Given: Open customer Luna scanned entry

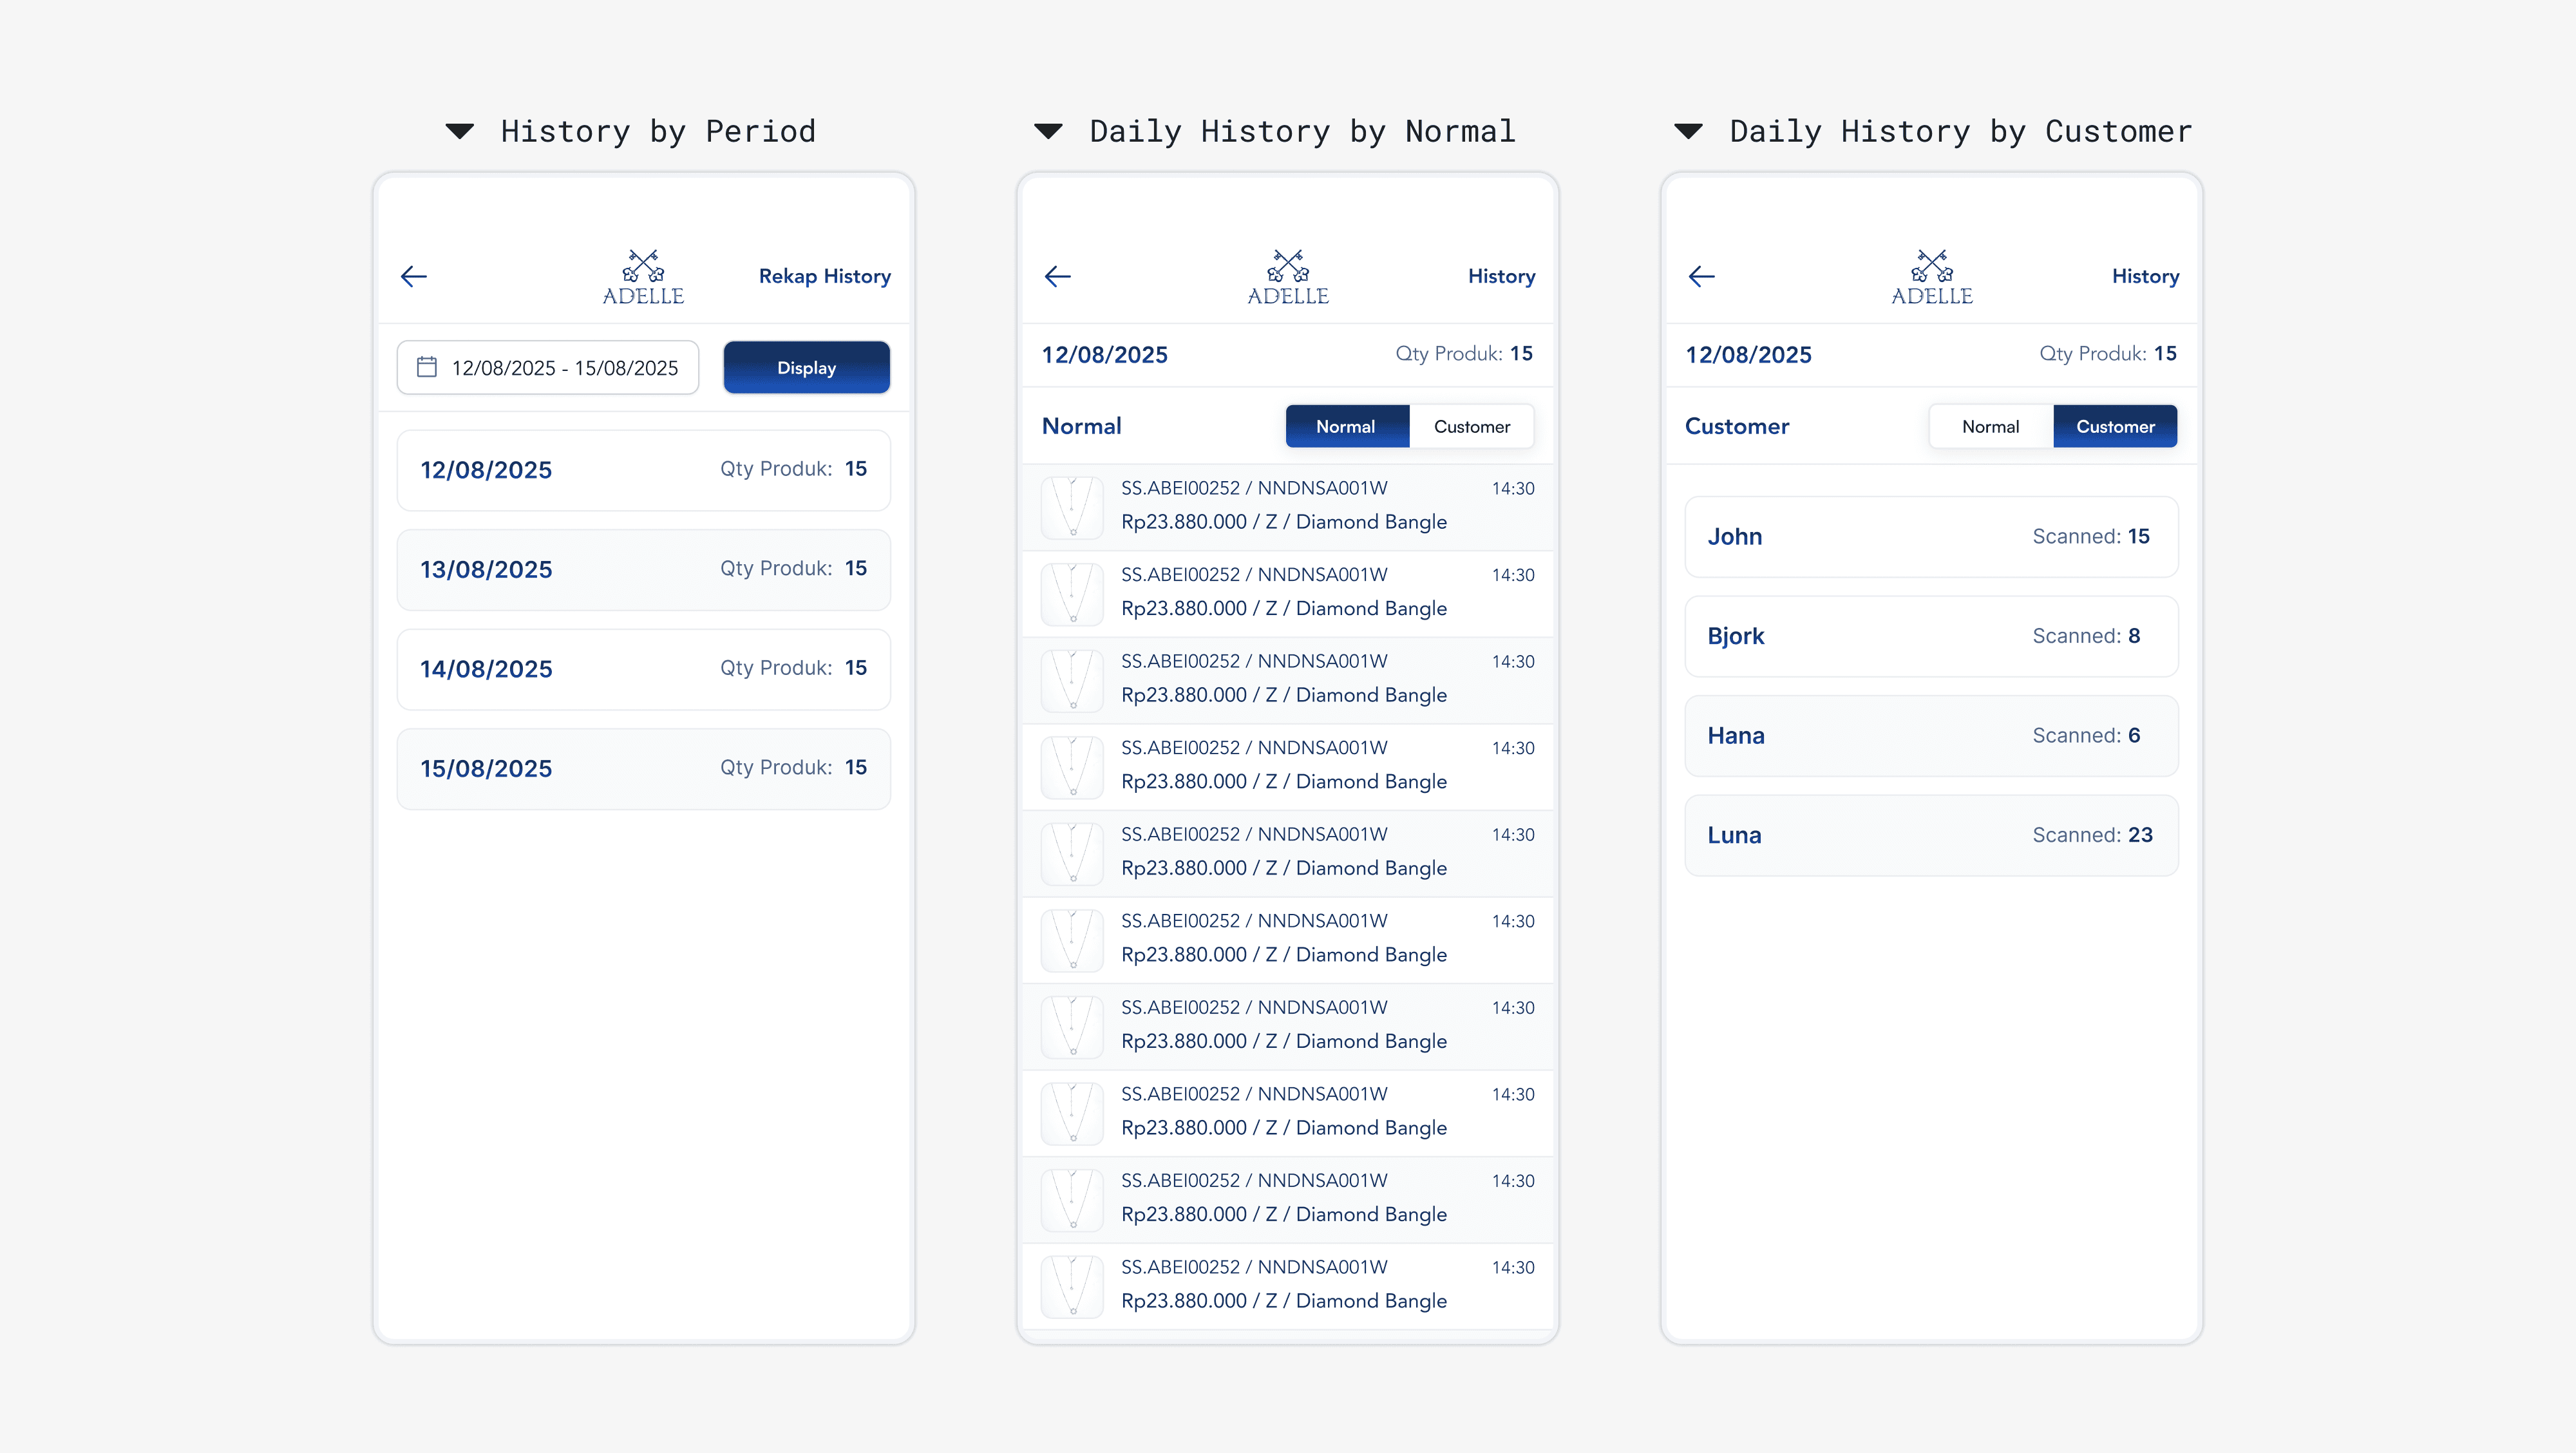Looking at the screenshot, I should [x=1931, y=835].
